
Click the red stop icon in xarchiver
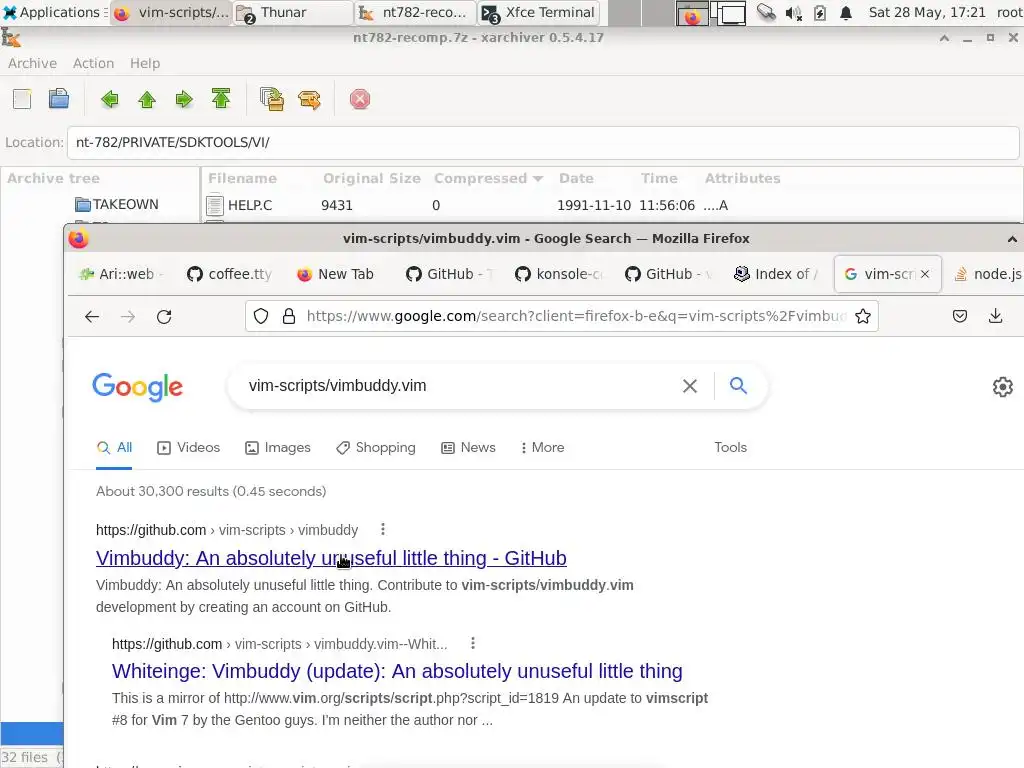pos(360,99)
